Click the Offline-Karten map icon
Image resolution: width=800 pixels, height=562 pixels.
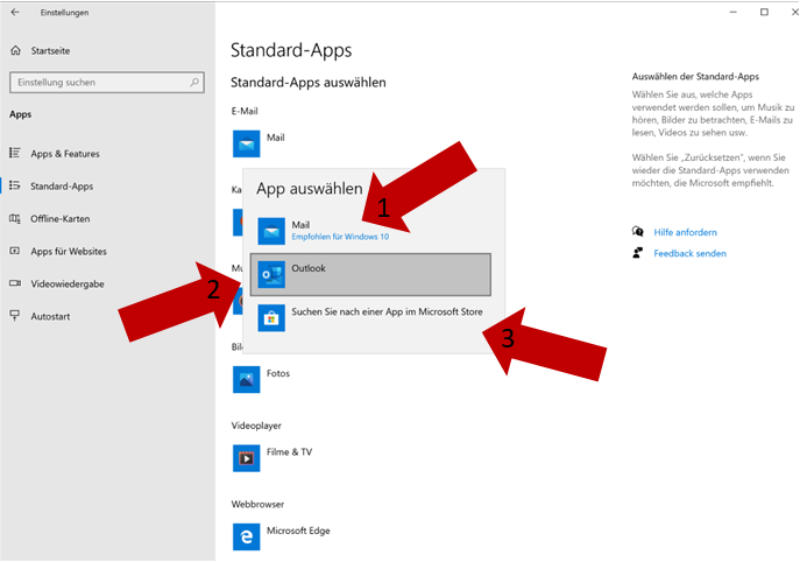coord(15,218)
